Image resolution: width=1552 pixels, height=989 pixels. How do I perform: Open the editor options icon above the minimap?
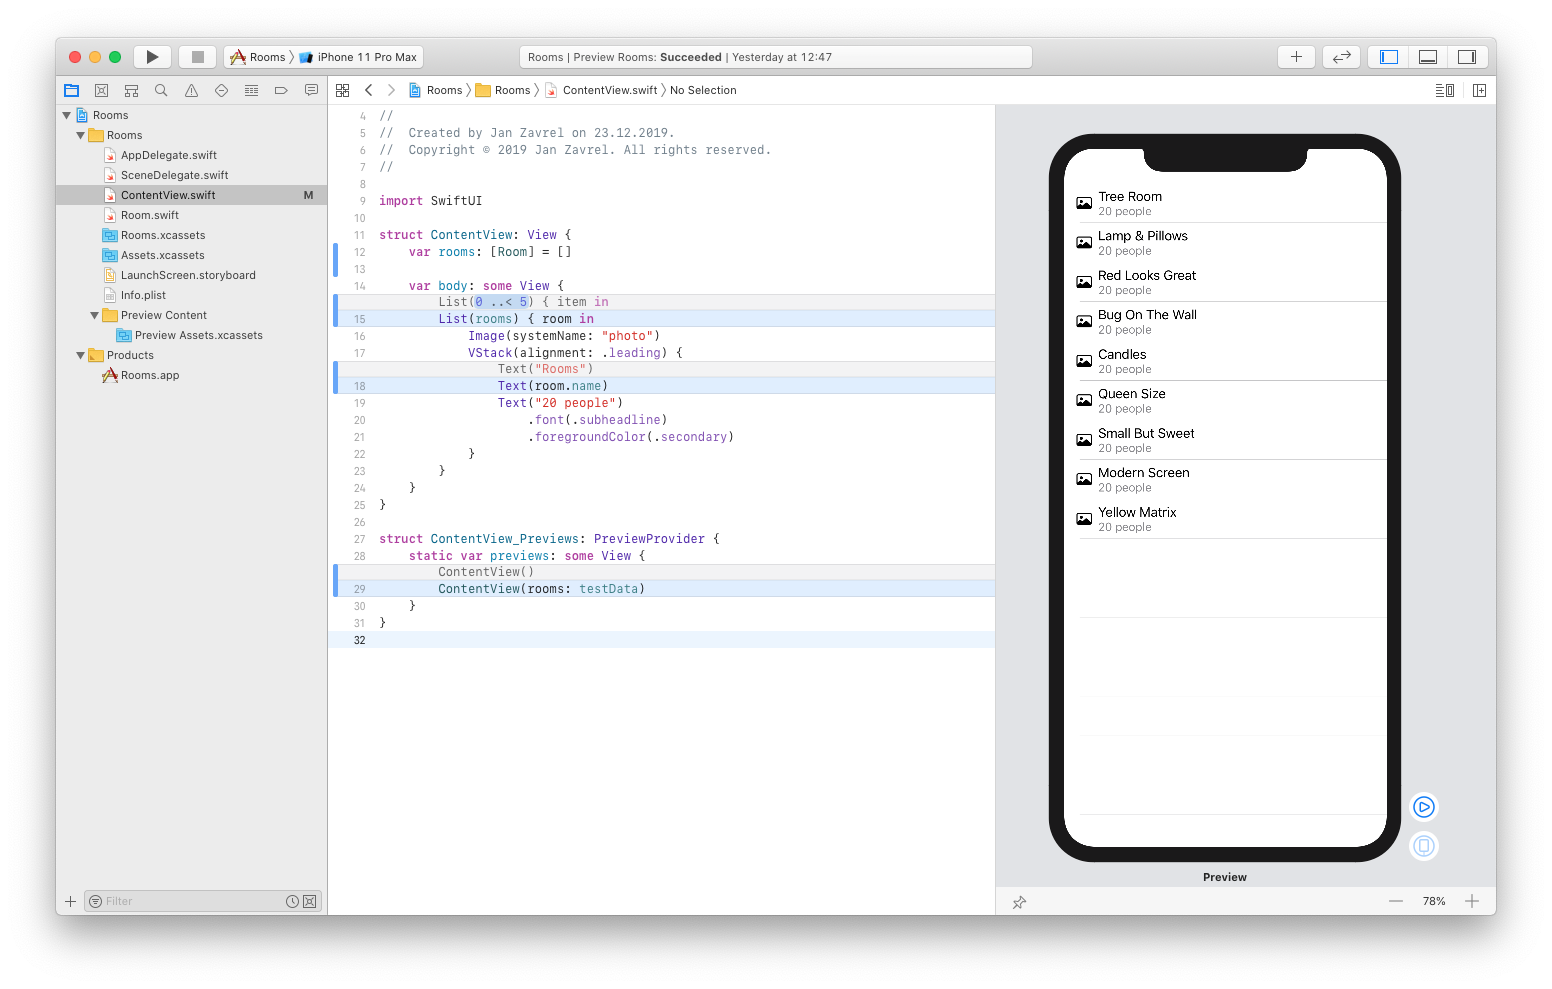1444,90
